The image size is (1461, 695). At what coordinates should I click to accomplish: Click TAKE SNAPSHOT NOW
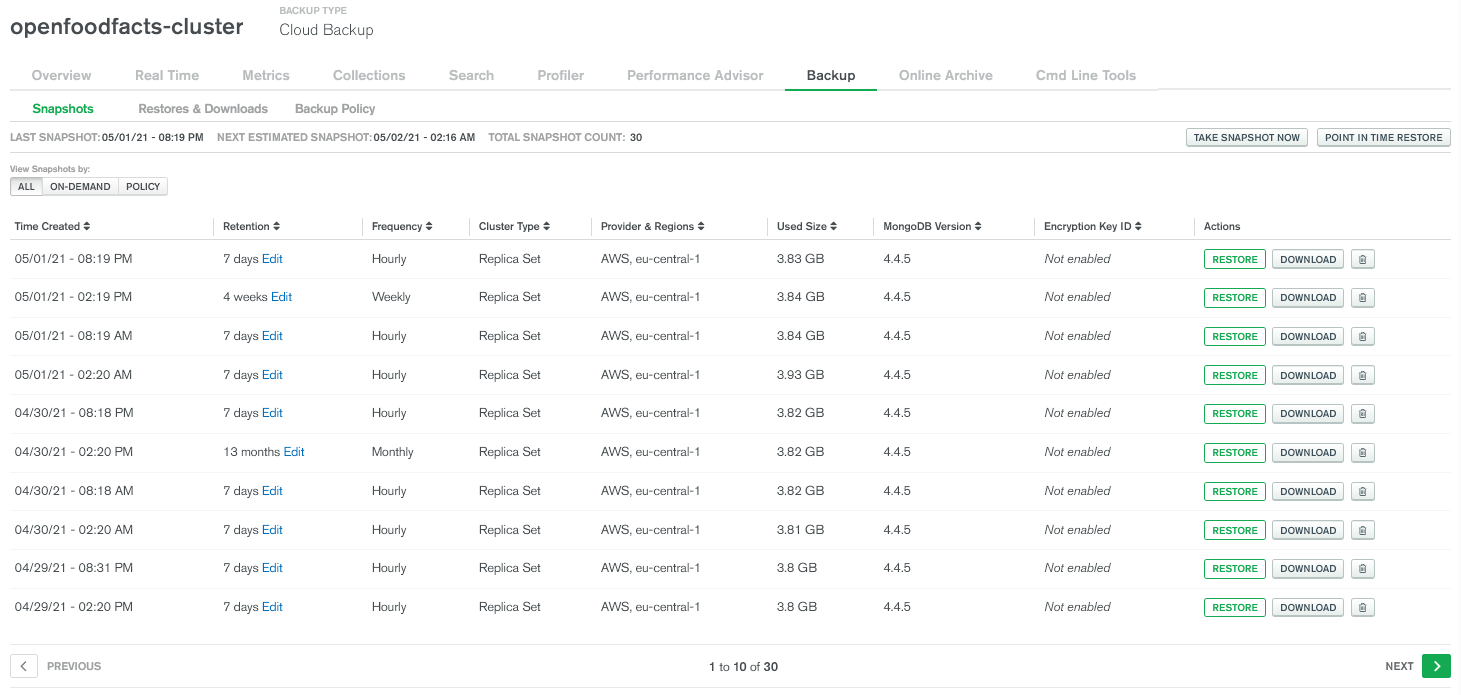(x=1246, y=137)
